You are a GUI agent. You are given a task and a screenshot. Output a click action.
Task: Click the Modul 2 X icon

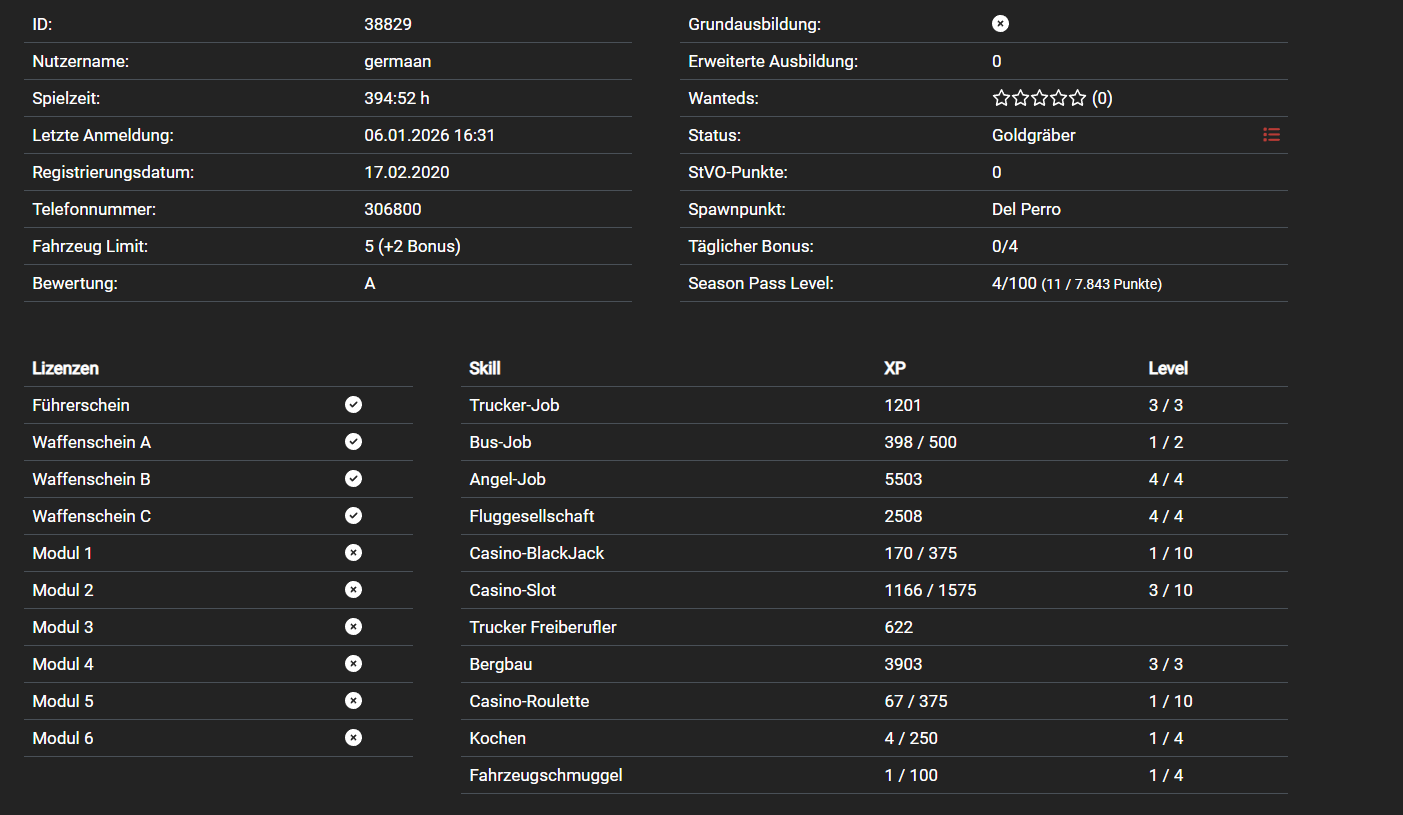click(x=353, y=590)
